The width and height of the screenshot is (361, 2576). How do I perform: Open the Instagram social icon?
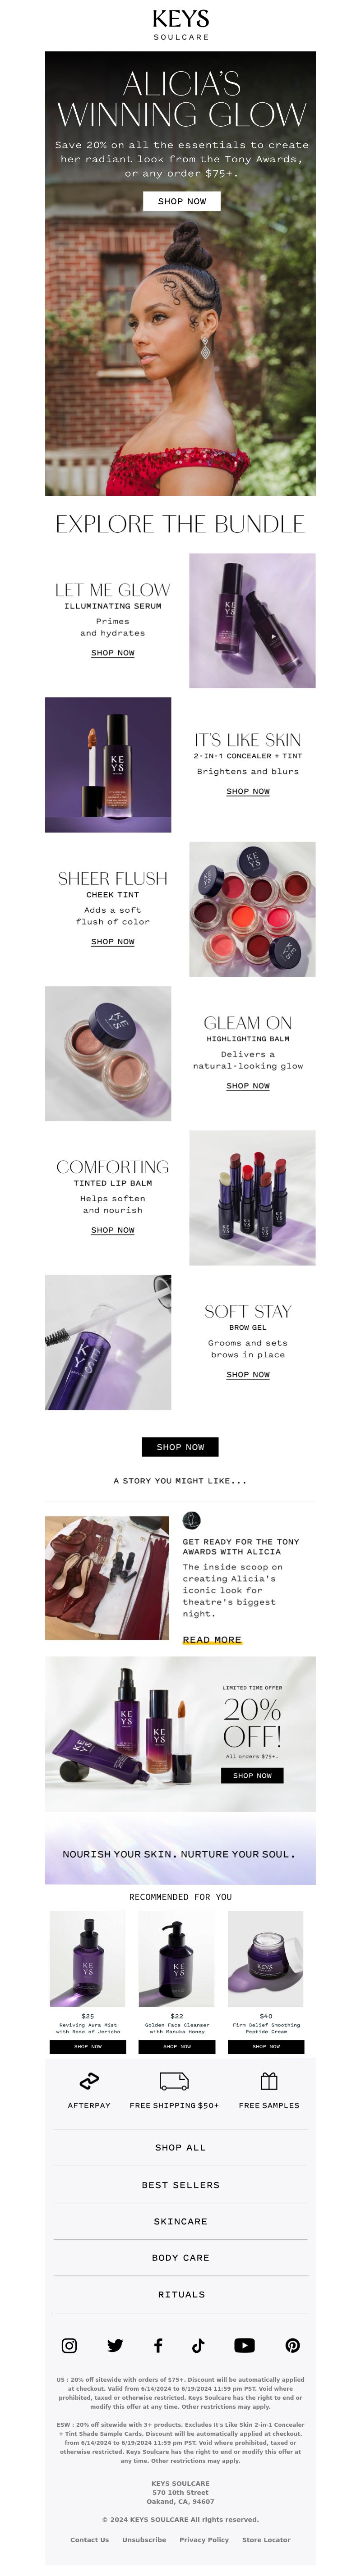pos(69,2345)
